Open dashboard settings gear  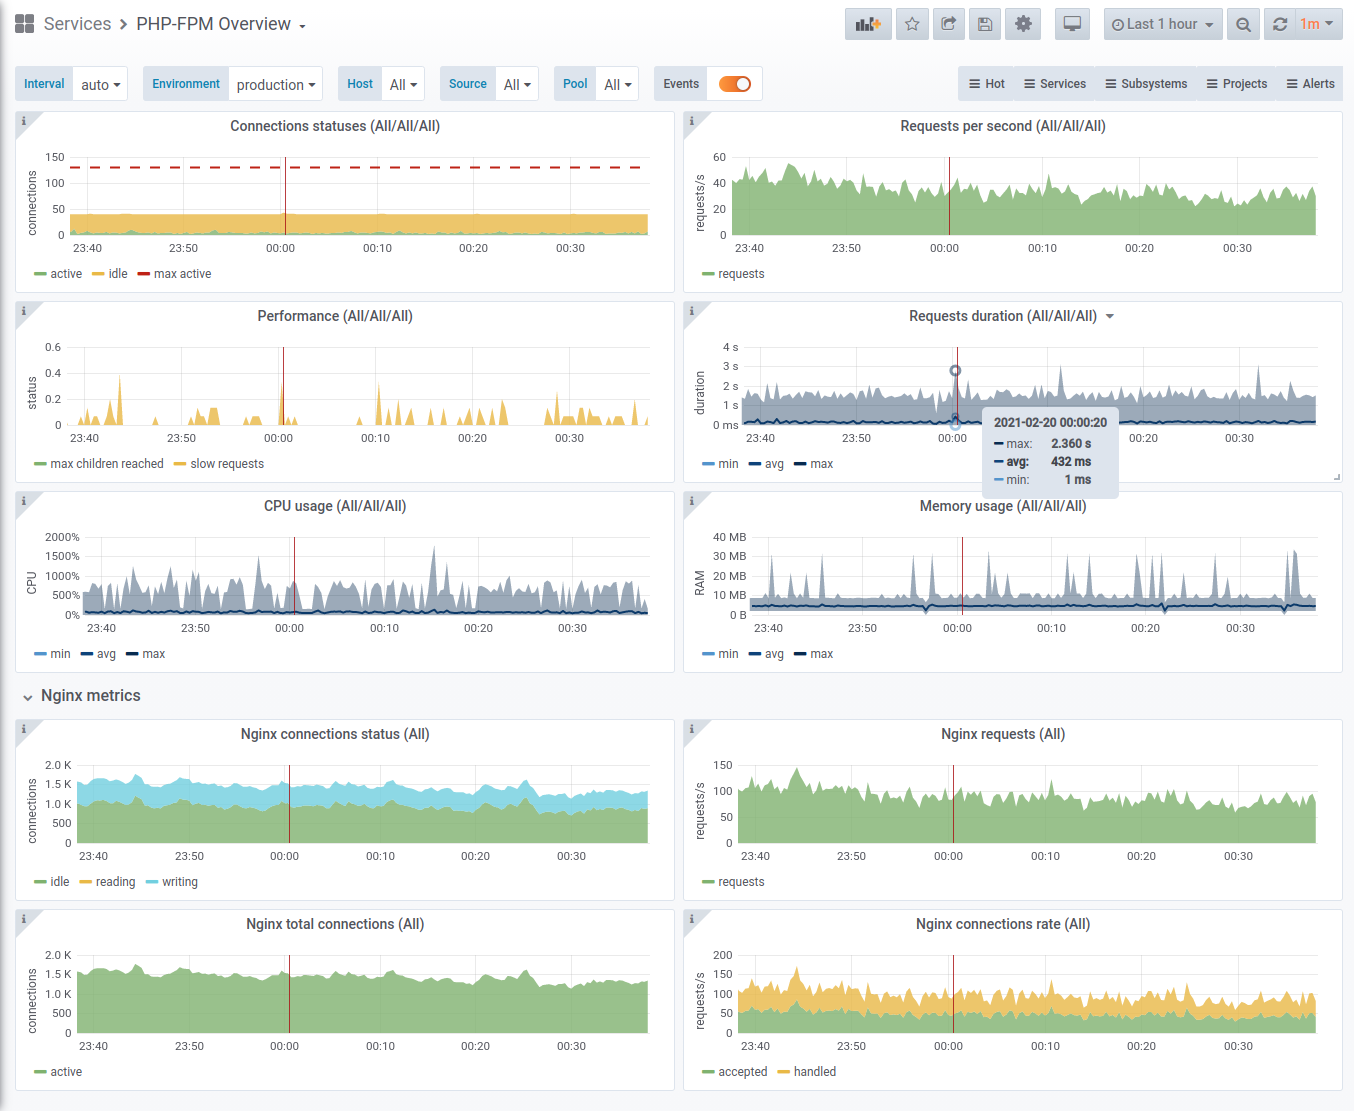tap(1023, 24)
